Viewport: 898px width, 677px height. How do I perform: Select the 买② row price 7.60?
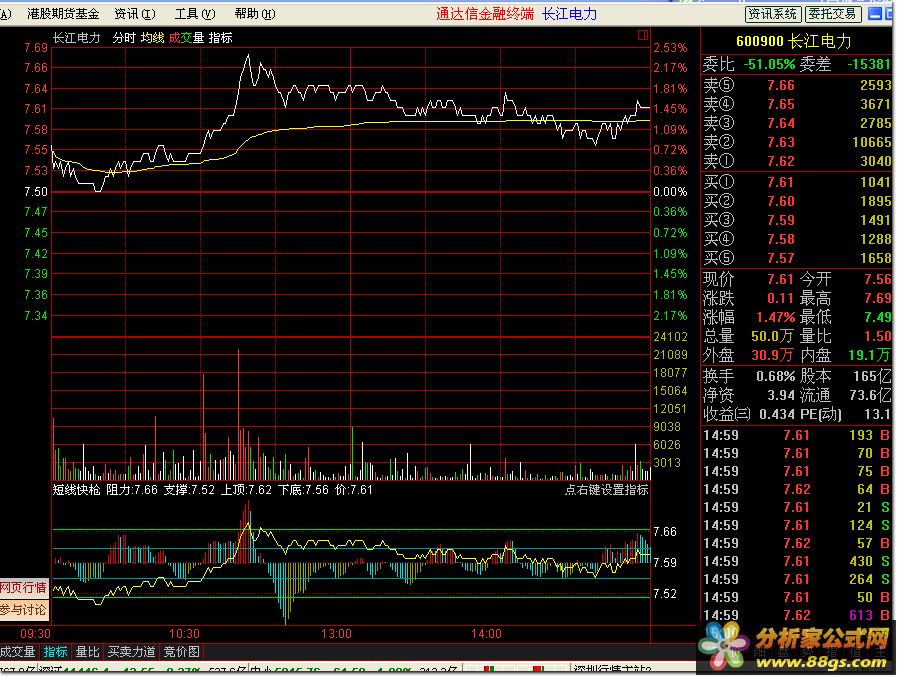point(781,201)
